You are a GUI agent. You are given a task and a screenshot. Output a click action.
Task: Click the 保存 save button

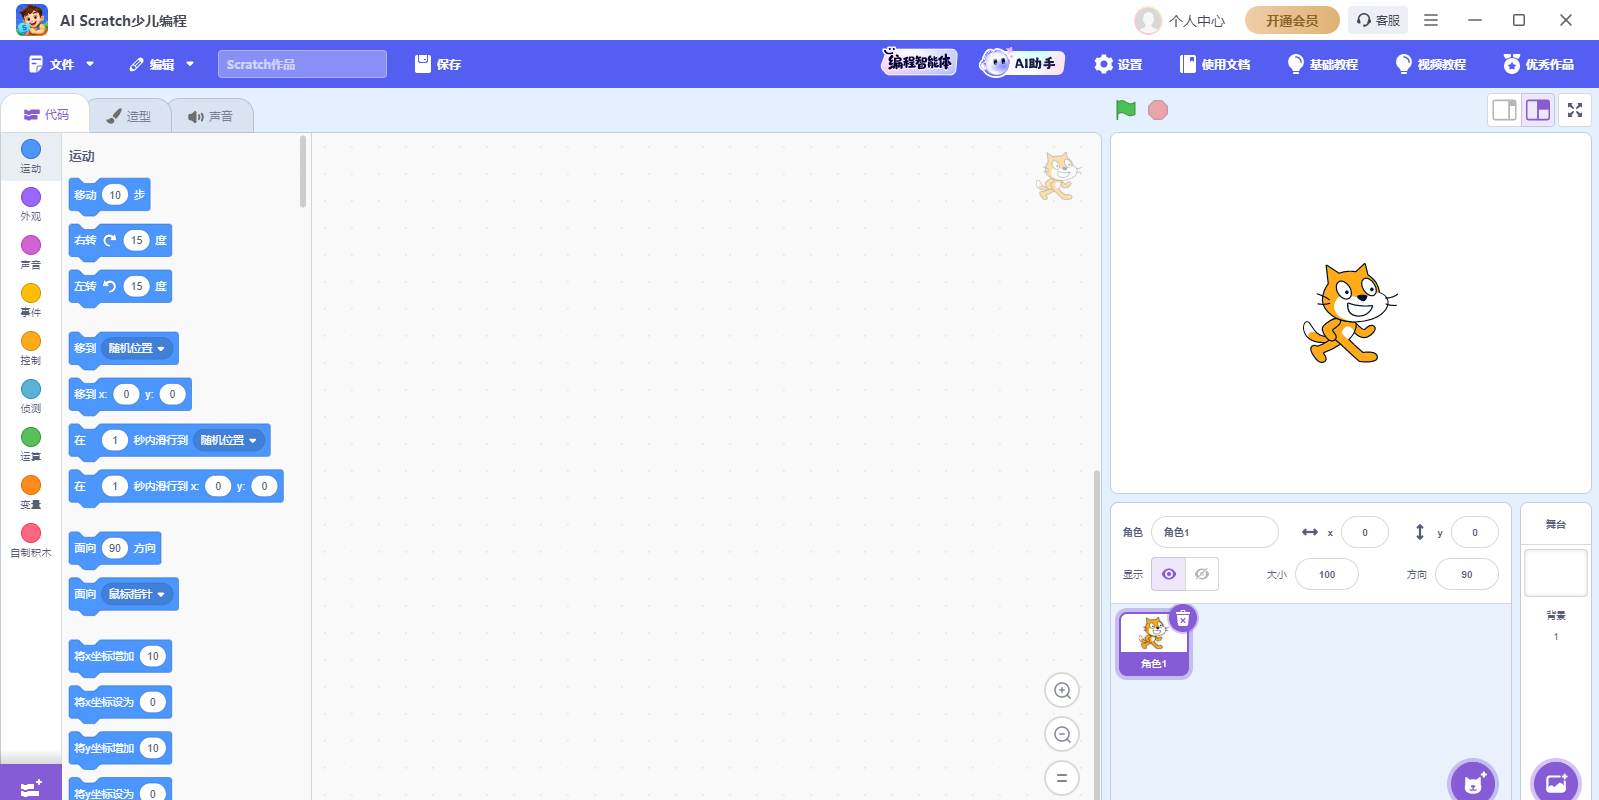[438, 64]
